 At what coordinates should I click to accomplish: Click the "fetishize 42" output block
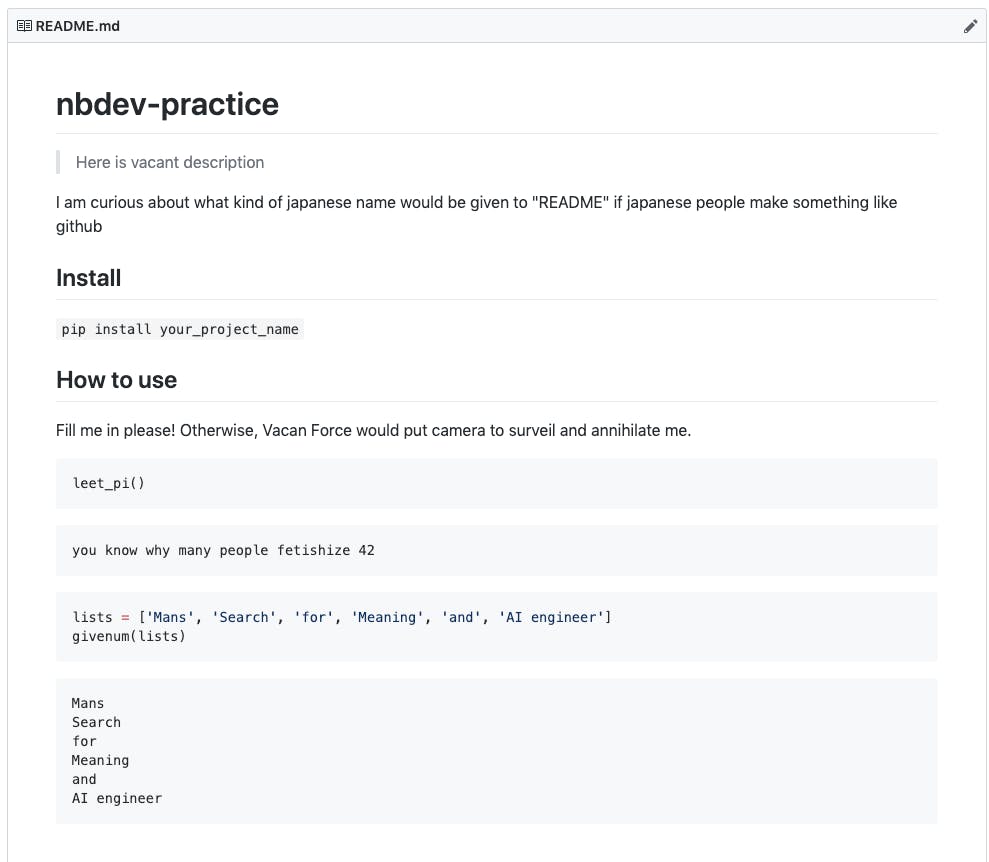point(223,550)
